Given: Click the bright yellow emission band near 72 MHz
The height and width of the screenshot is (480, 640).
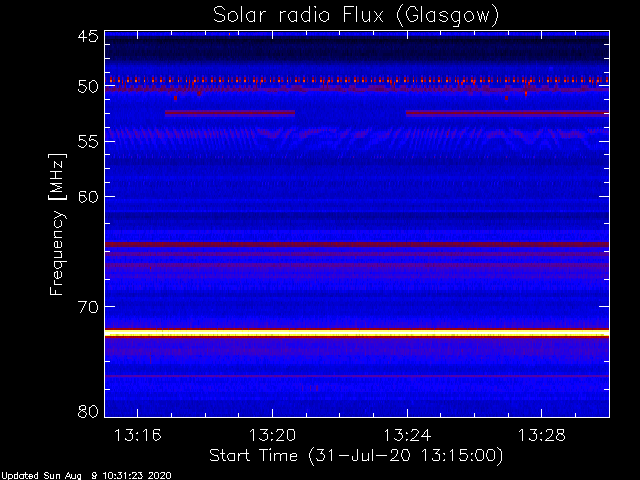Looking at the screenshot, I should tap(357, 333).
